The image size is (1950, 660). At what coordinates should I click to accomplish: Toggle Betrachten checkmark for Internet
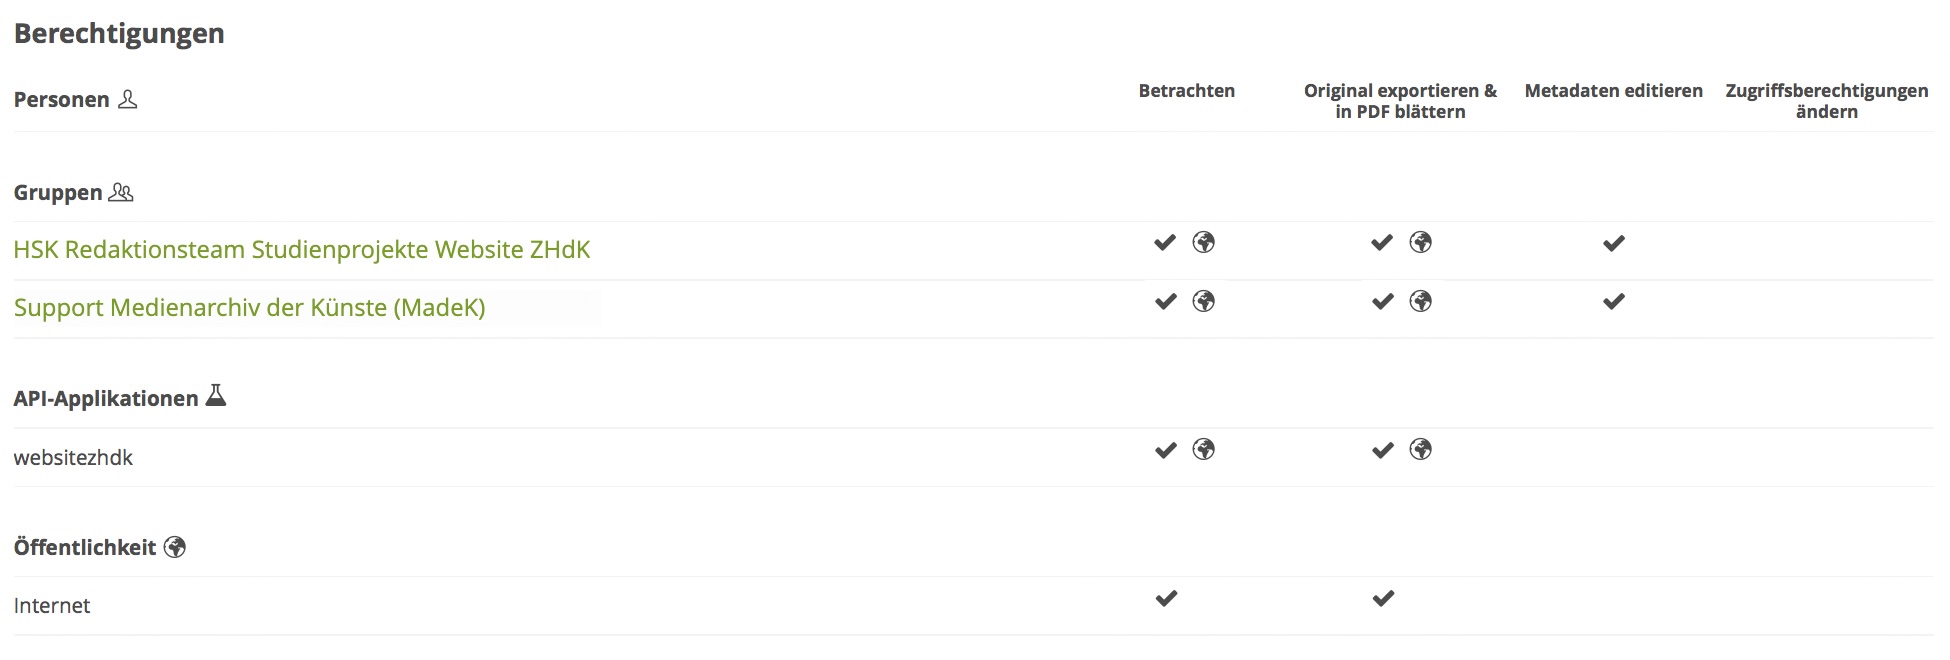point(1166,598)
